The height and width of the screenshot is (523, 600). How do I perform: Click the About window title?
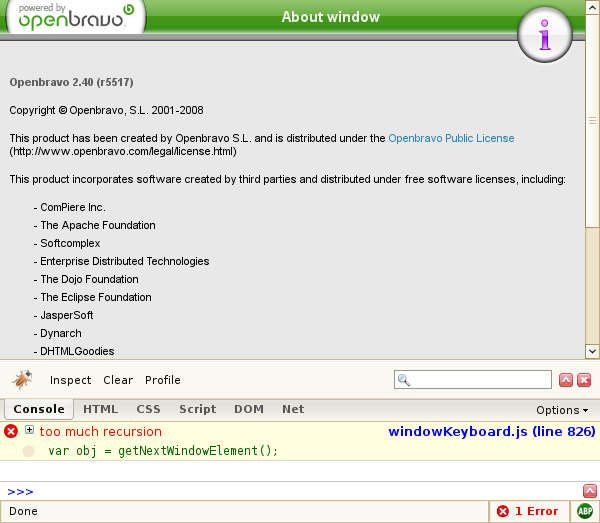(x=331, y=17)
